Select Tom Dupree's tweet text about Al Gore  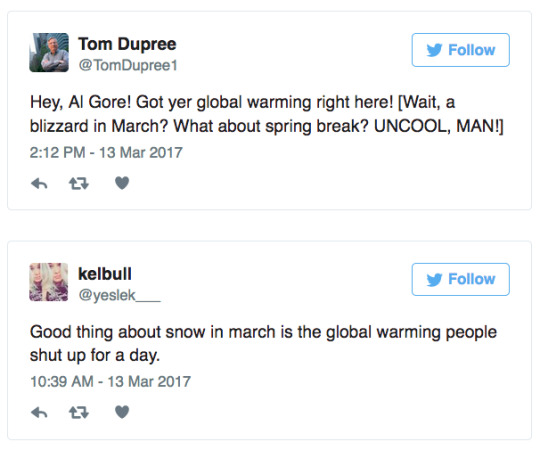pyautogui.click(x=267, y=114)
